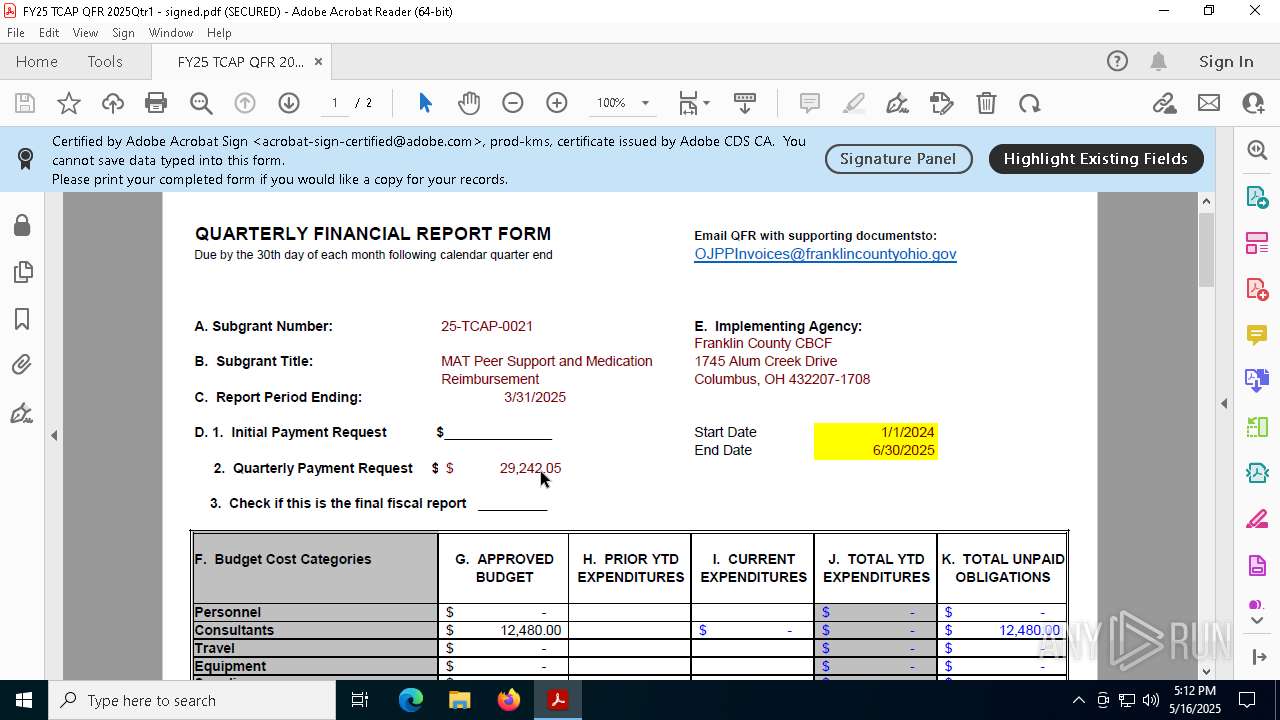Open the share with others icon
This screenshot has width=1280, height=720.
(1253, 103)
